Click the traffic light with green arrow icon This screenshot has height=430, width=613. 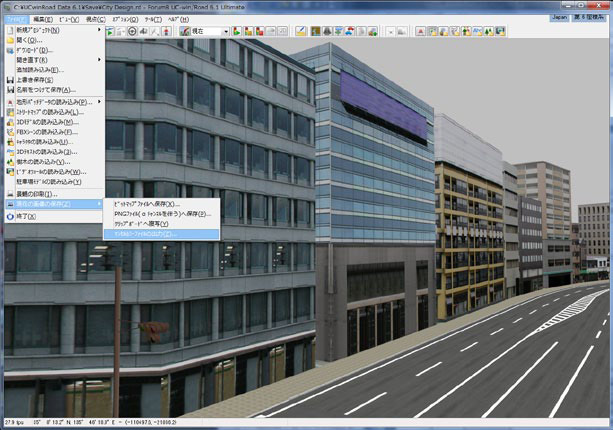[x=237, y=31]
